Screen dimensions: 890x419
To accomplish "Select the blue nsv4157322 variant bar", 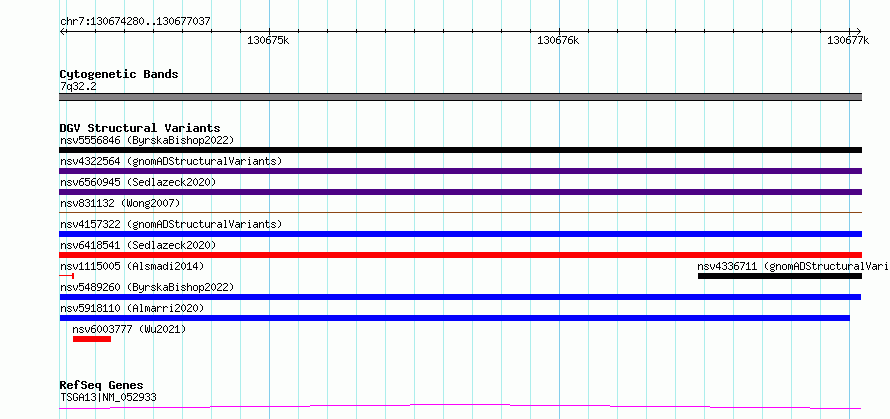I will (x=460, y=234).
